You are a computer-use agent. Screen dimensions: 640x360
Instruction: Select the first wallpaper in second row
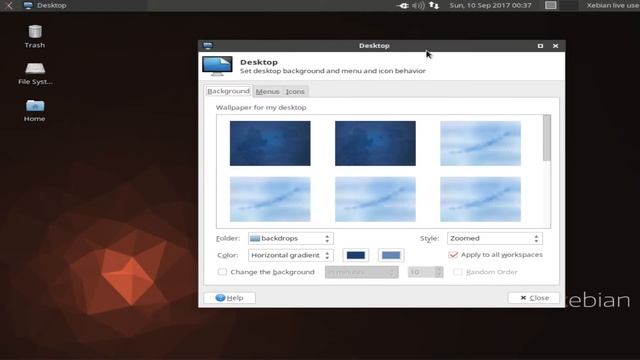click(x=270, y=199)
